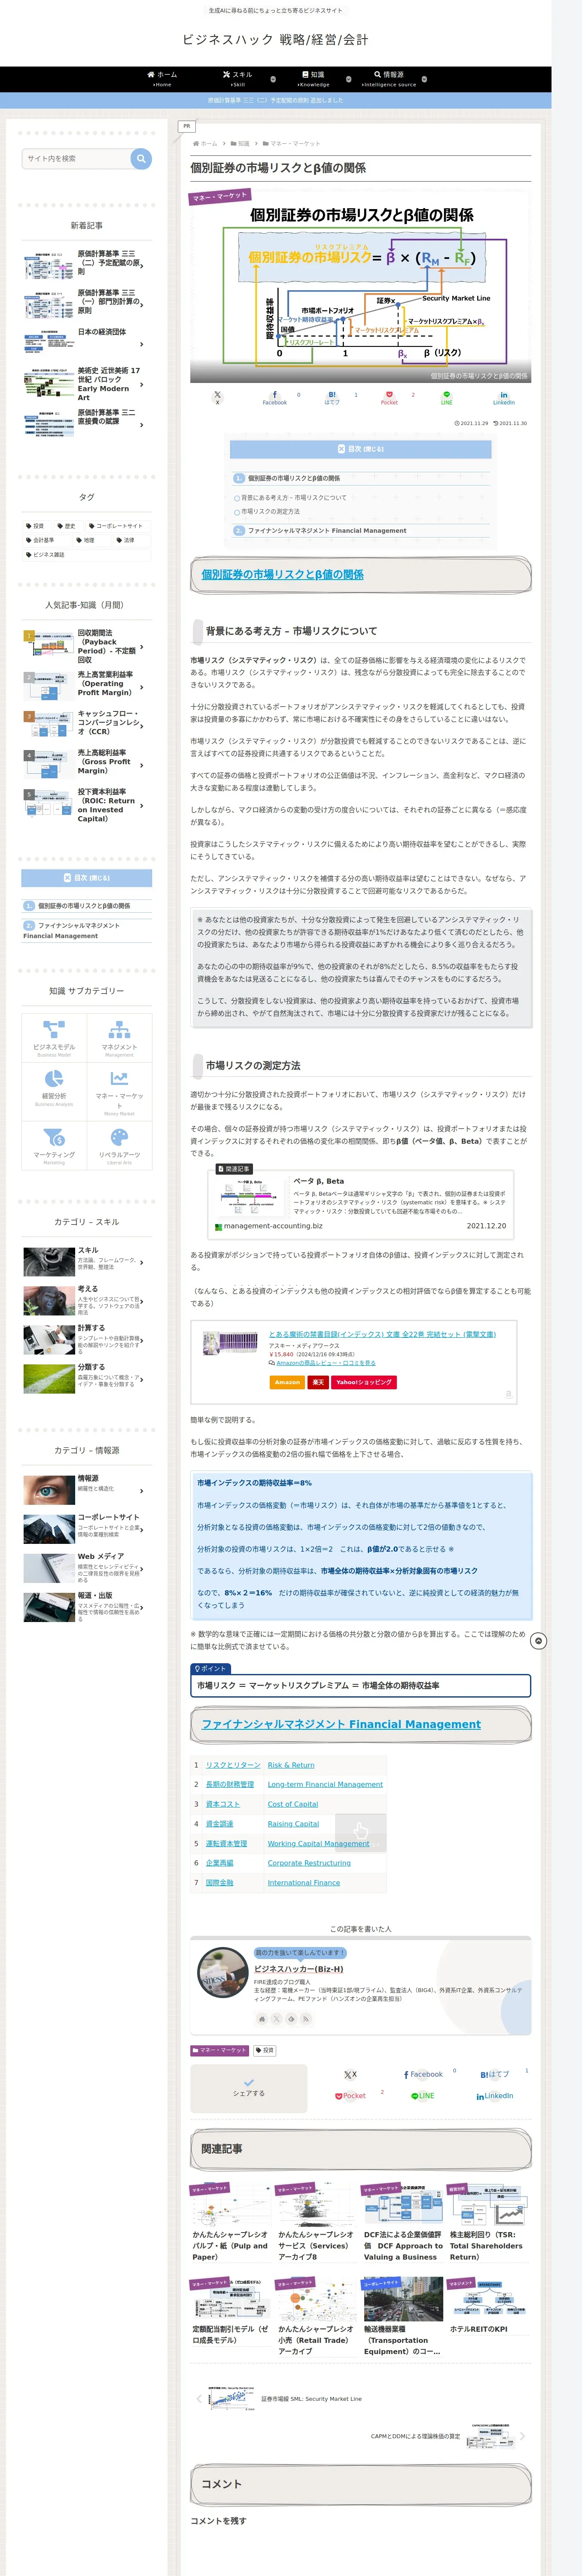
Task: Open the 情報源 menu item
Action: coord(389,79)
